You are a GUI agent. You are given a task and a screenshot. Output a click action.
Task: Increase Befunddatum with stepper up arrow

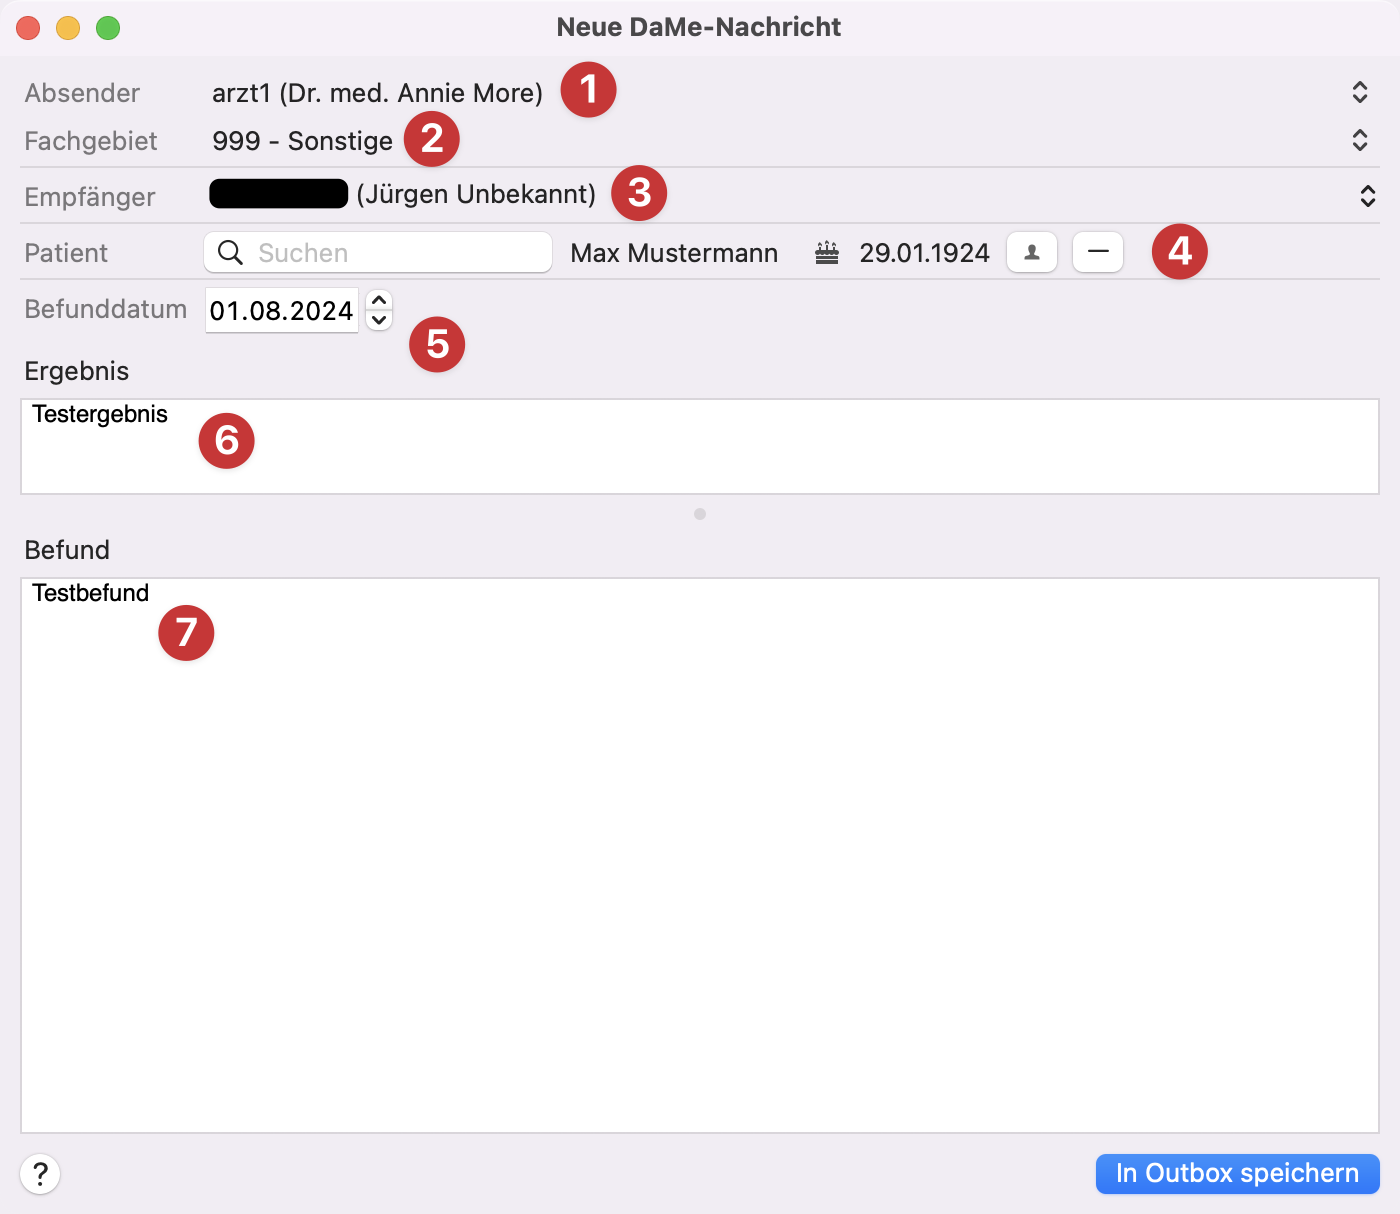point(379,300)
